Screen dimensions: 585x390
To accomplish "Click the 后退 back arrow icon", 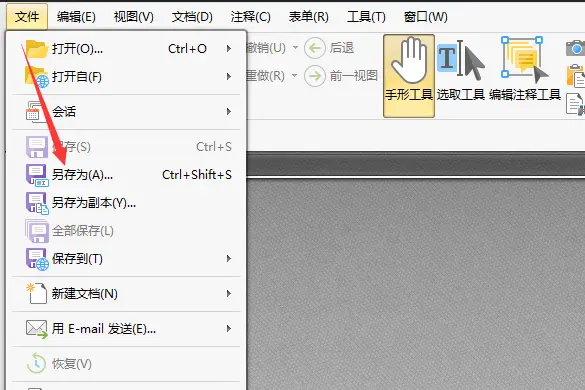I will [315, 48].
